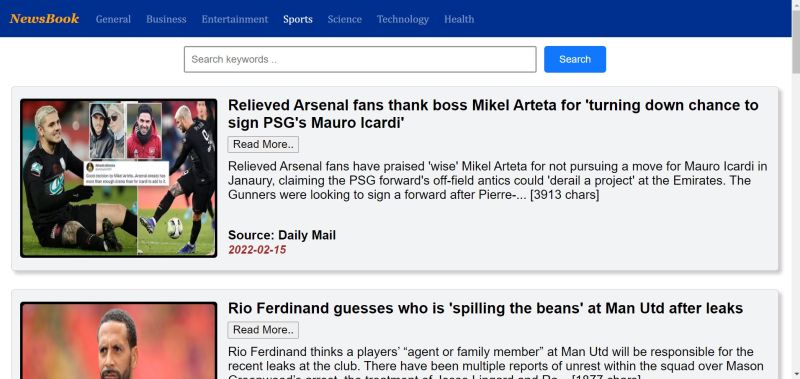Viewport: 800px width, 379px height.
Task: Read More on the Rio Ferdinand article
Action: click(263, 330)
